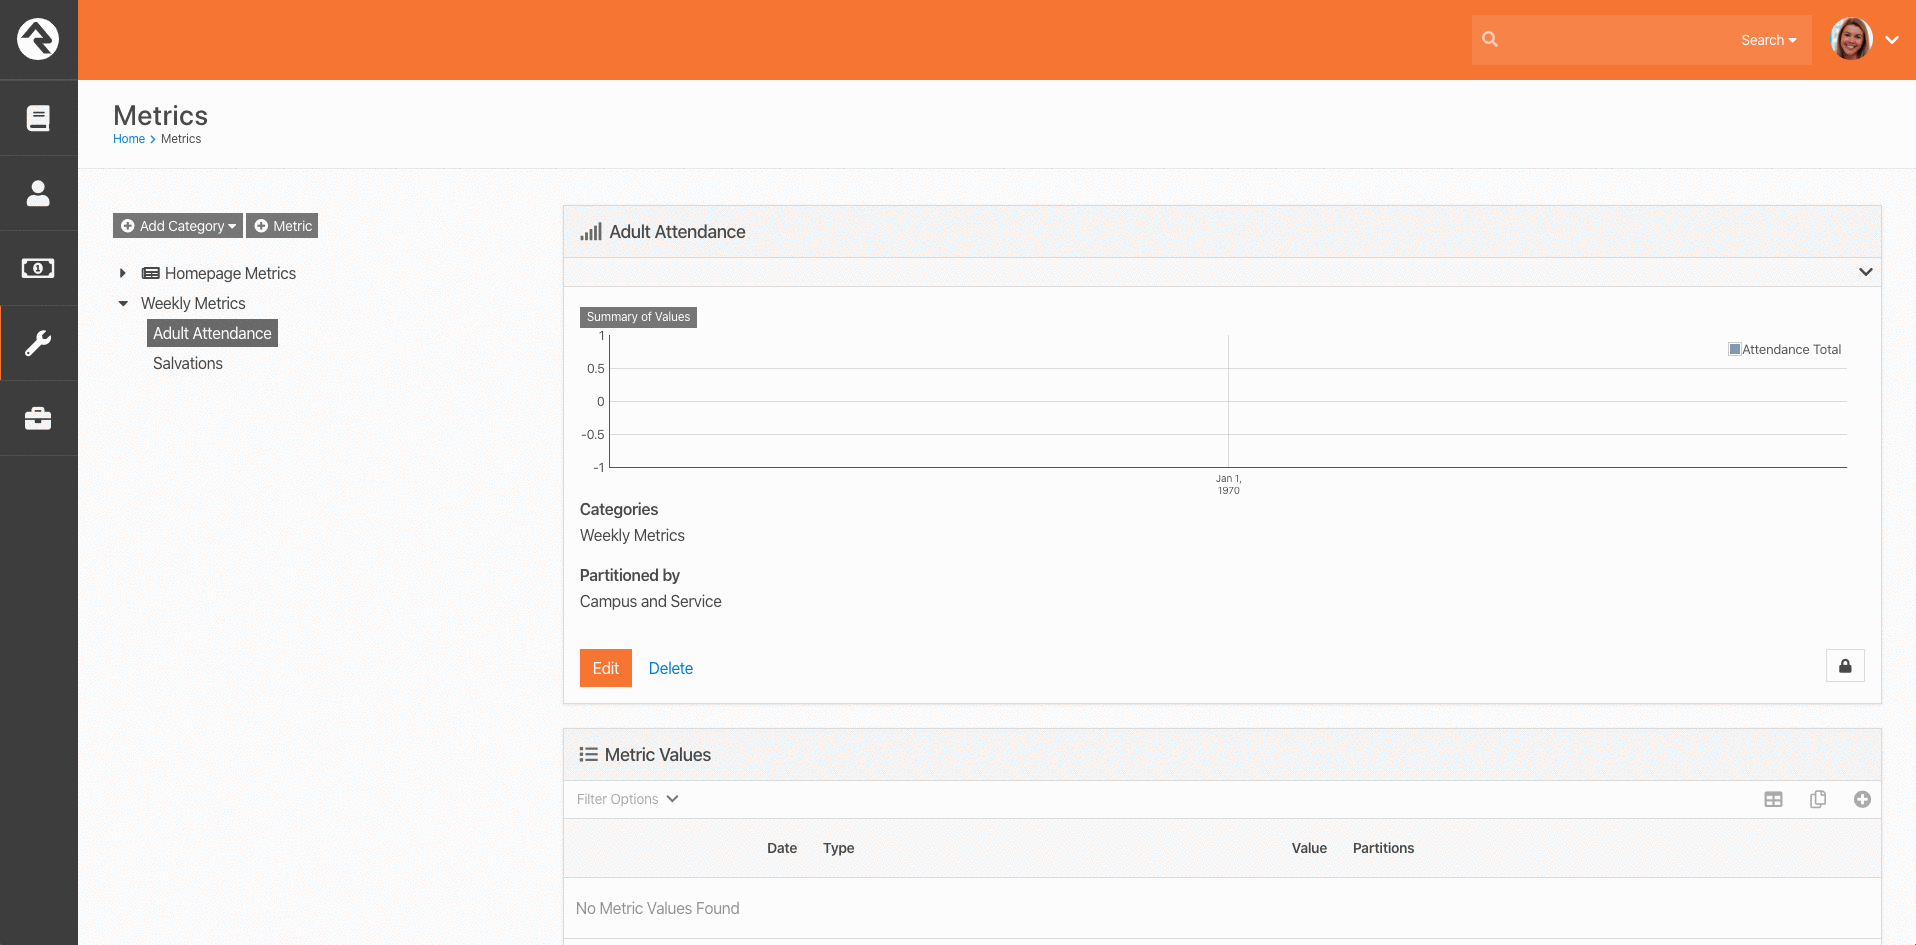Click the Jan 1, 1970 axis label

(x=1228, y=484)
